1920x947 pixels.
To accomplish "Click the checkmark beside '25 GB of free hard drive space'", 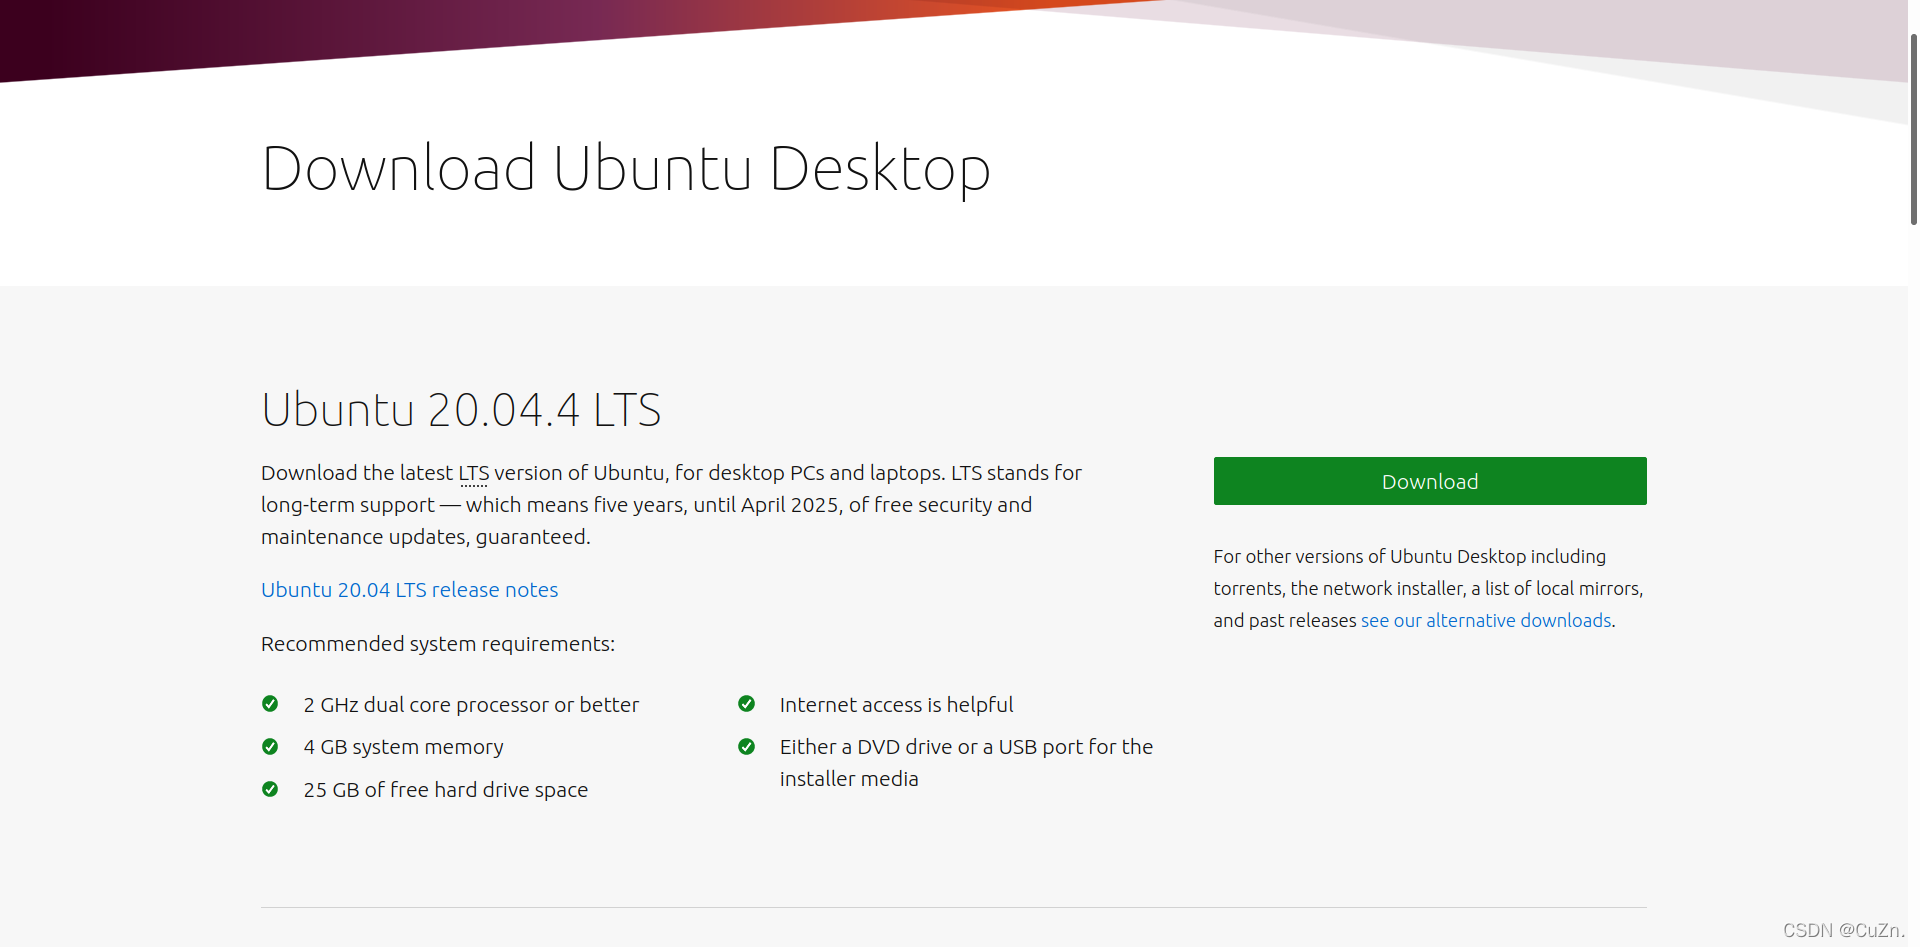I will click(270, 789).
